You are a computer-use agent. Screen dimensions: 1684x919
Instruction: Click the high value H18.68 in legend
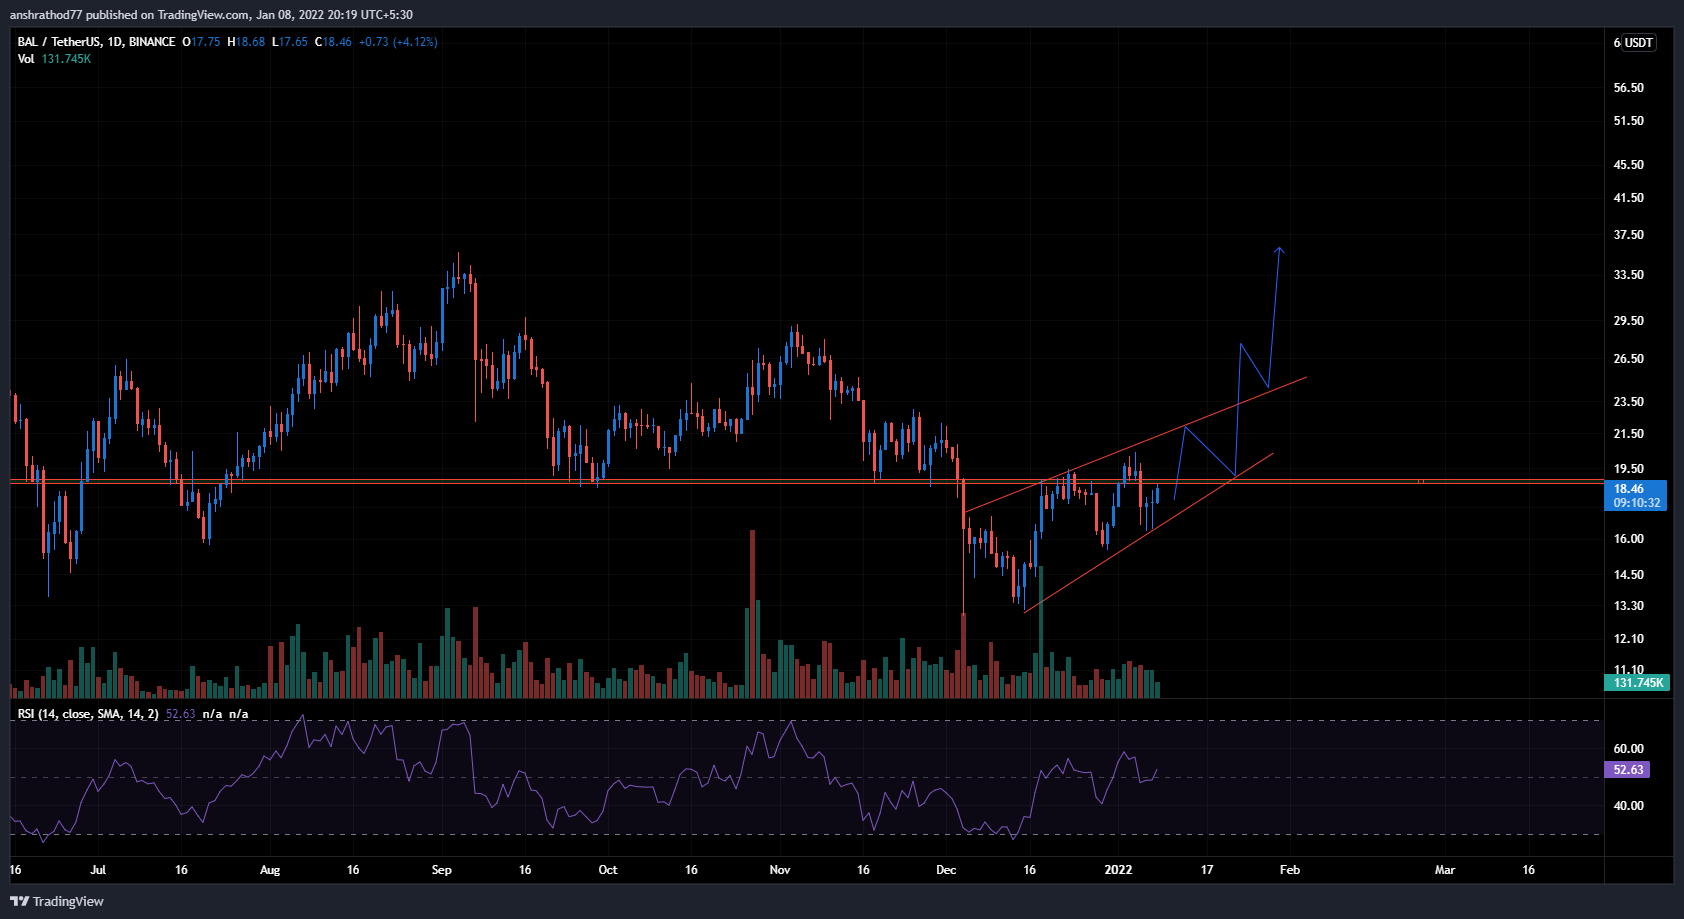pyautogui.click(x=246, y=42)
